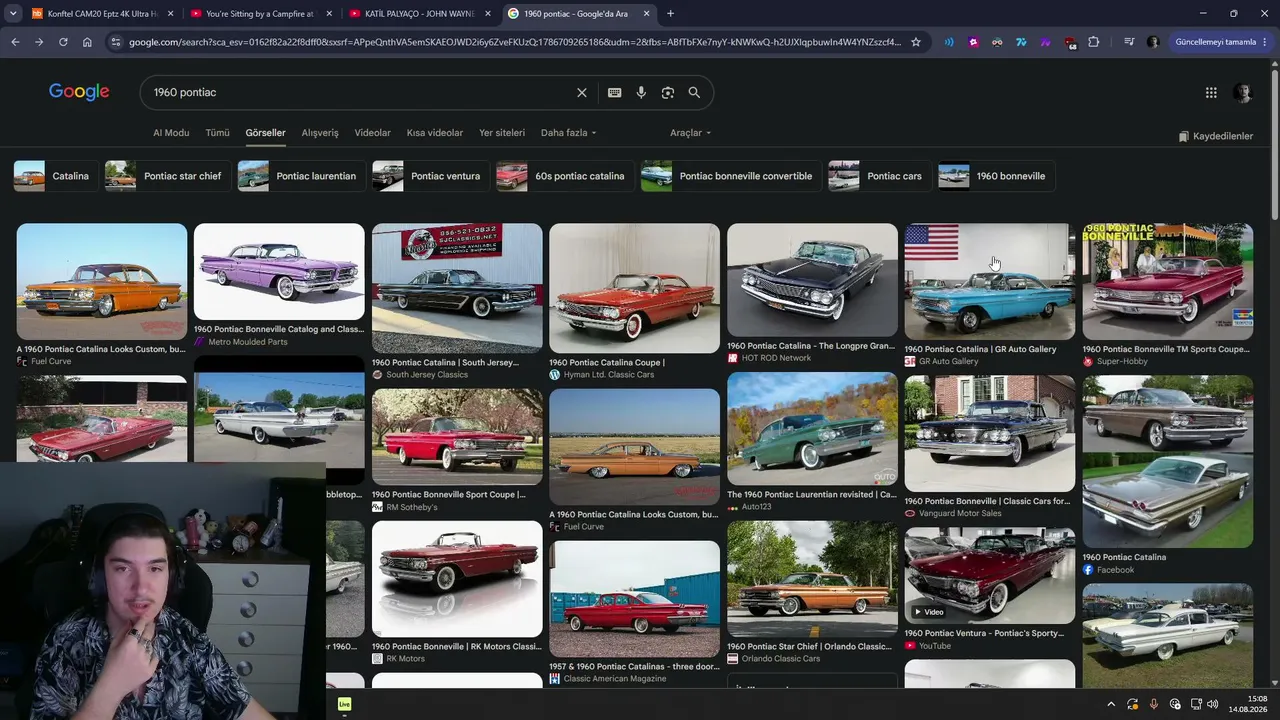Open the Videolar tab

point(373,133)
